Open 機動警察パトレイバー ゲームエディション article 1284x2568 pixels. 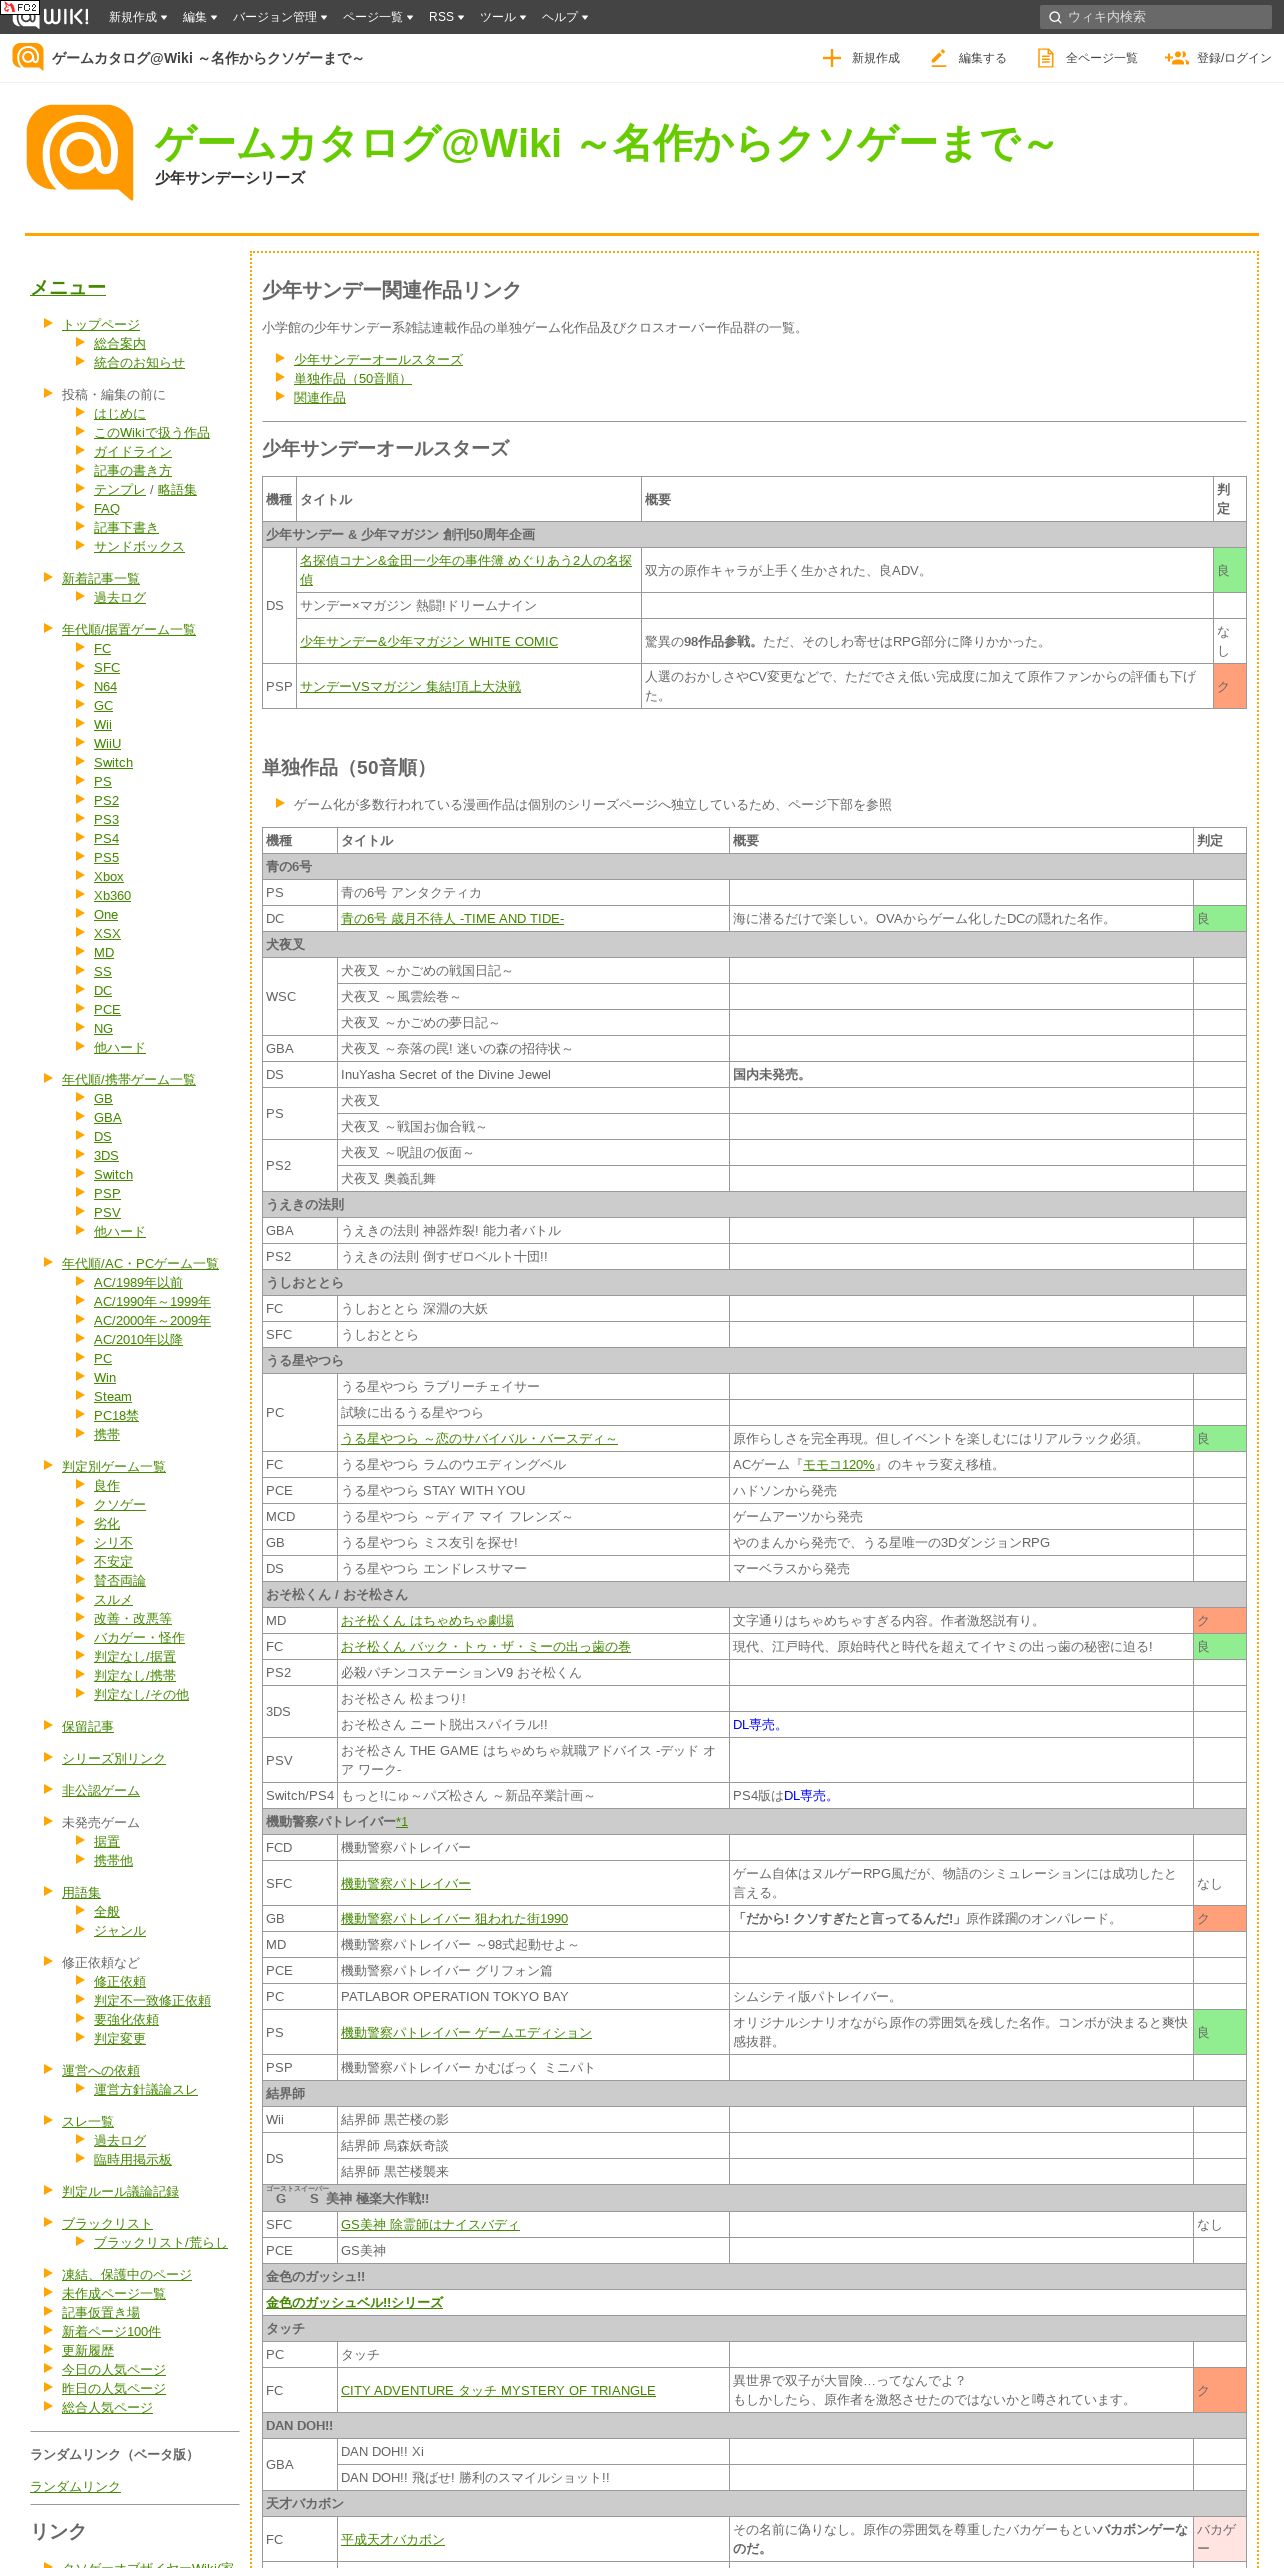coord(466,2033)
